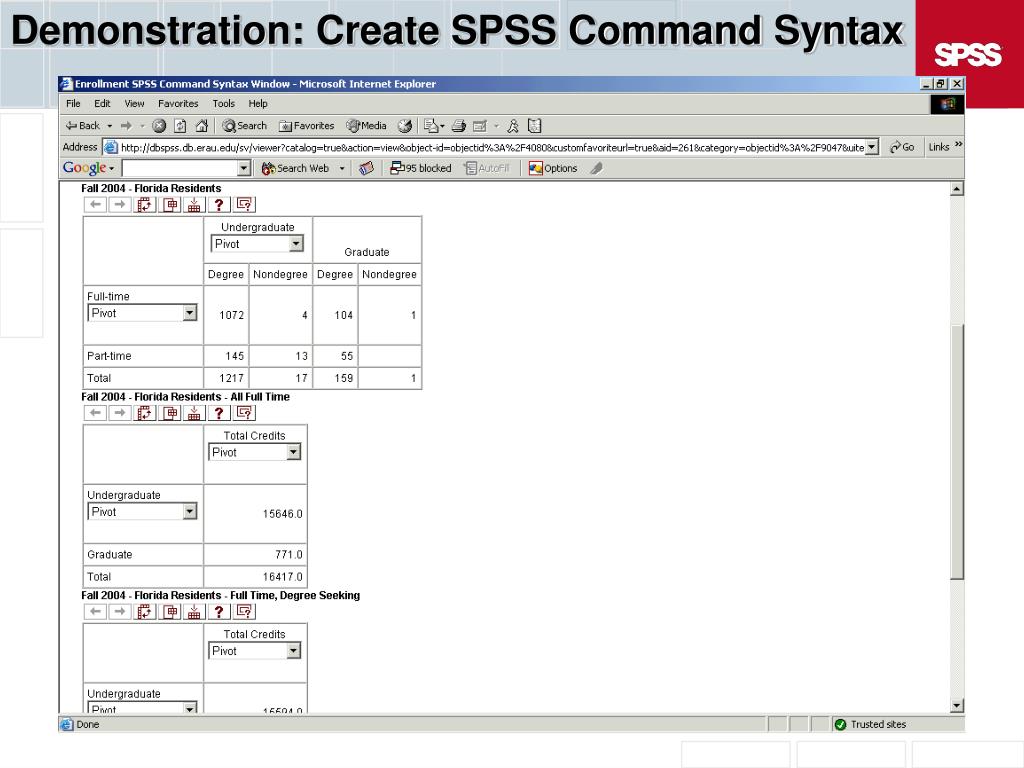Open the Undergraduate Pivot dropdown in Florida Residents table
The height and width of the screenshot is (768, 1024).
pyautogui.click(x=257, y=244)
